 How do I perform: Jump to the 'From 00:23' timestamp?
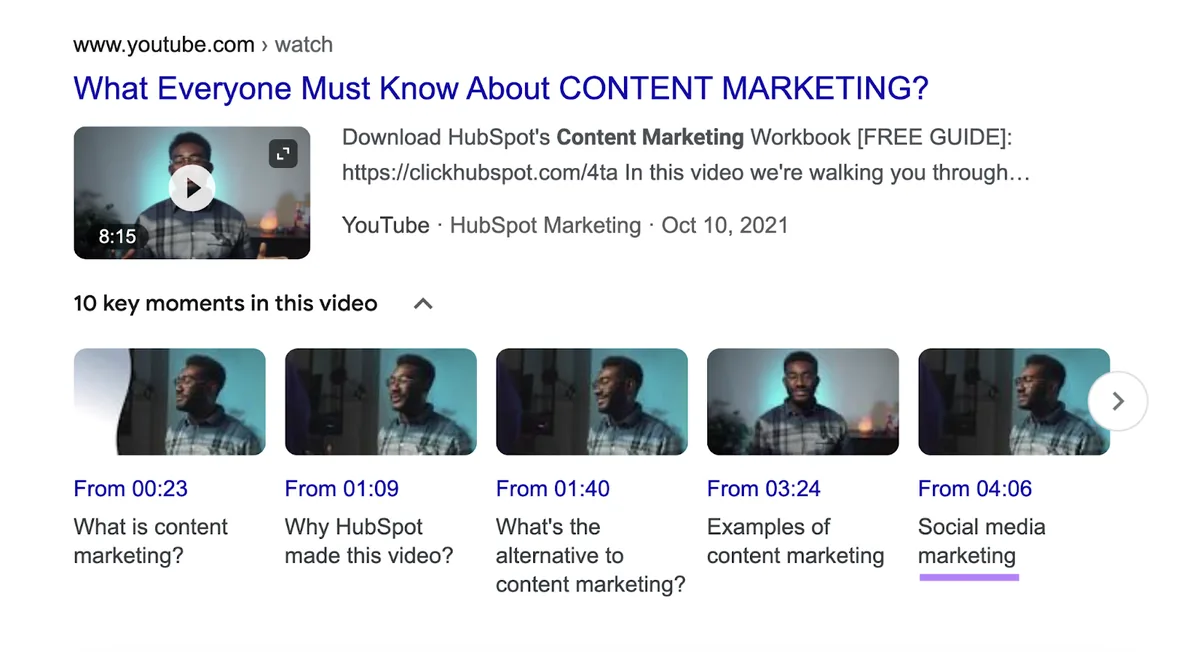click(x=131, y=489)
